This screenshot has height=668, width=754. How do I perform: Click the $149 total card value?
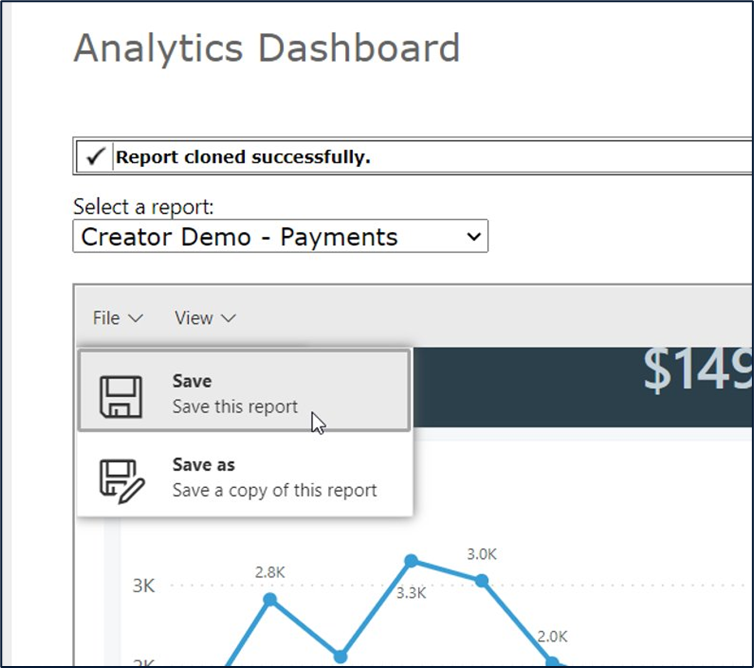(698, 370)
